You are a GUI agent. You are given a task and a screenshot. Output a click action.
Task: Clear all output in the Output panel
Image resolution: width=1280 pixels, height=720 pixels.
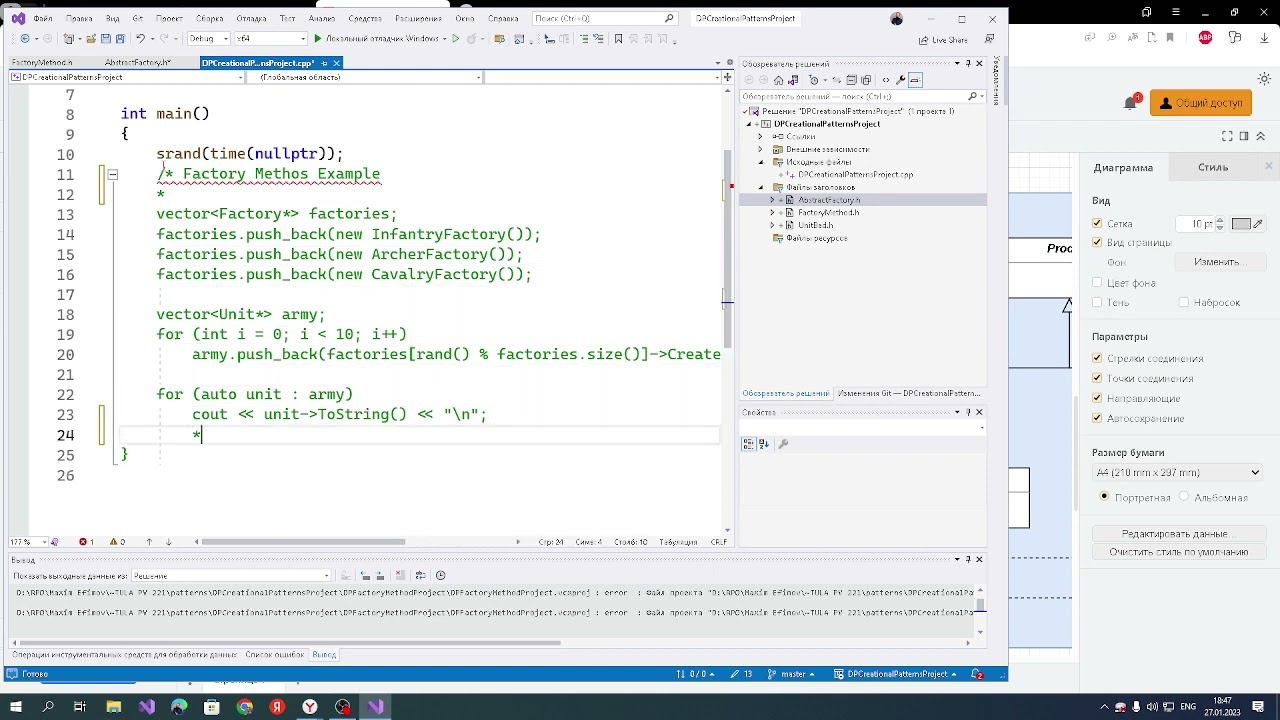(x=400, y=575)
